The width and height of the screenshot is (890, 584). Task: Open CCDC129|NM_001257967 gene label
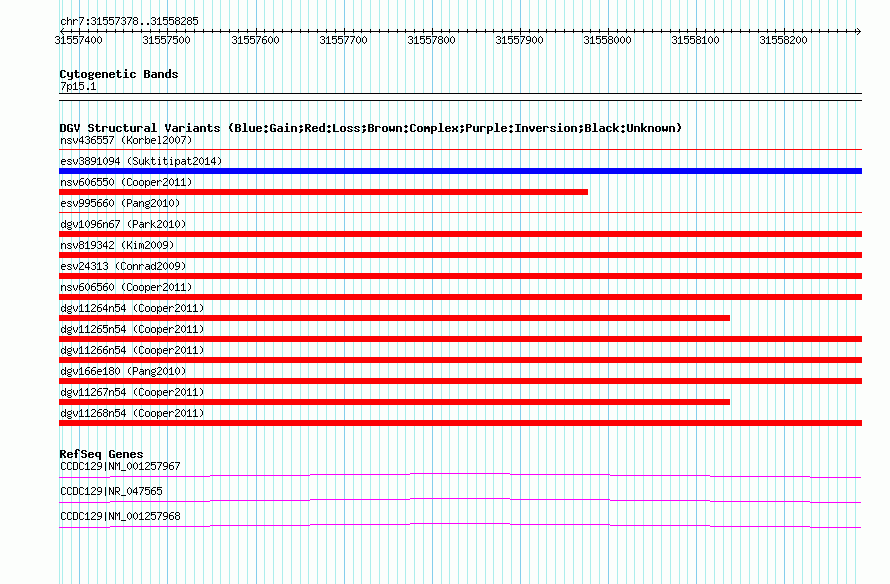tap(120, 466)
